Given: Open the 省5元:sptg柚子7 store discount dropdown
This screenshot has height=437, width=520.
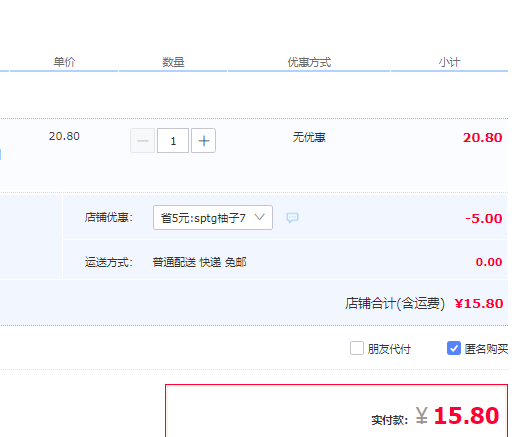Looking at the screenshot, I should [x=213, y=218].
